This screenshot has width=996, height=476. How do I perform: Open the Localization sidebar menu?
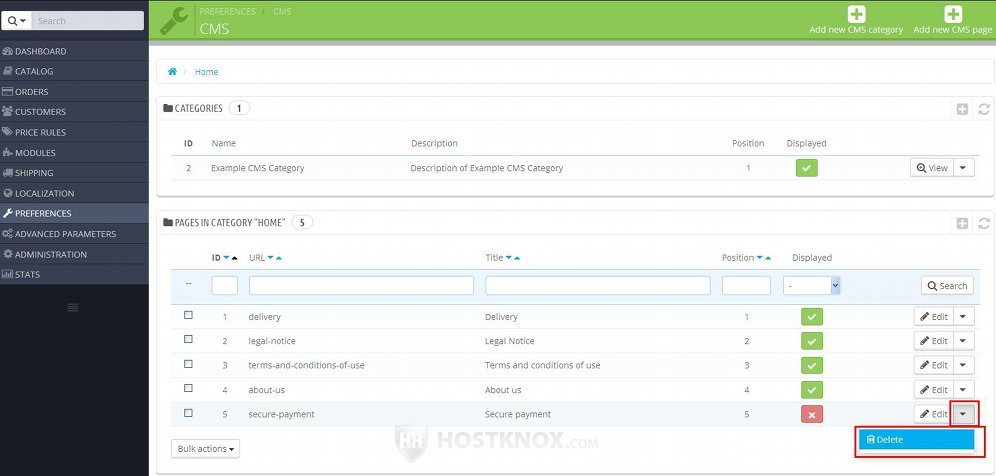(74, 193)
